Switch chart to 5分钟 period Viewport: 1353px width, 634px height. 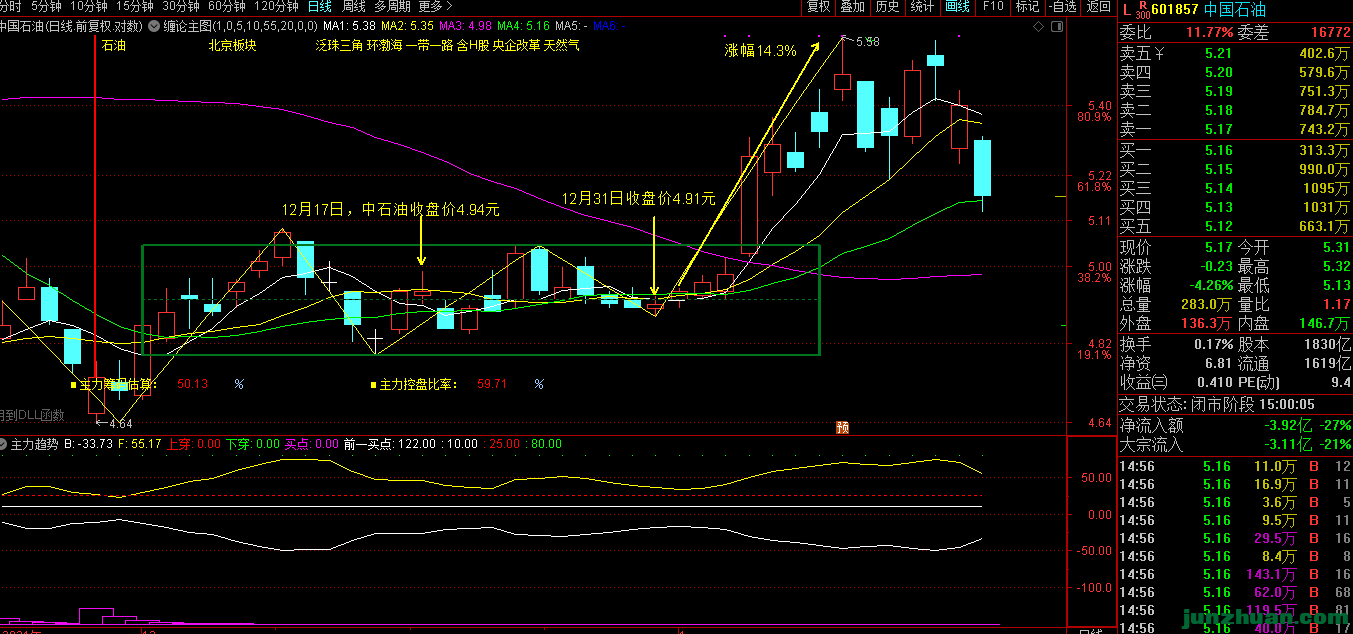(x=46, y=6)
